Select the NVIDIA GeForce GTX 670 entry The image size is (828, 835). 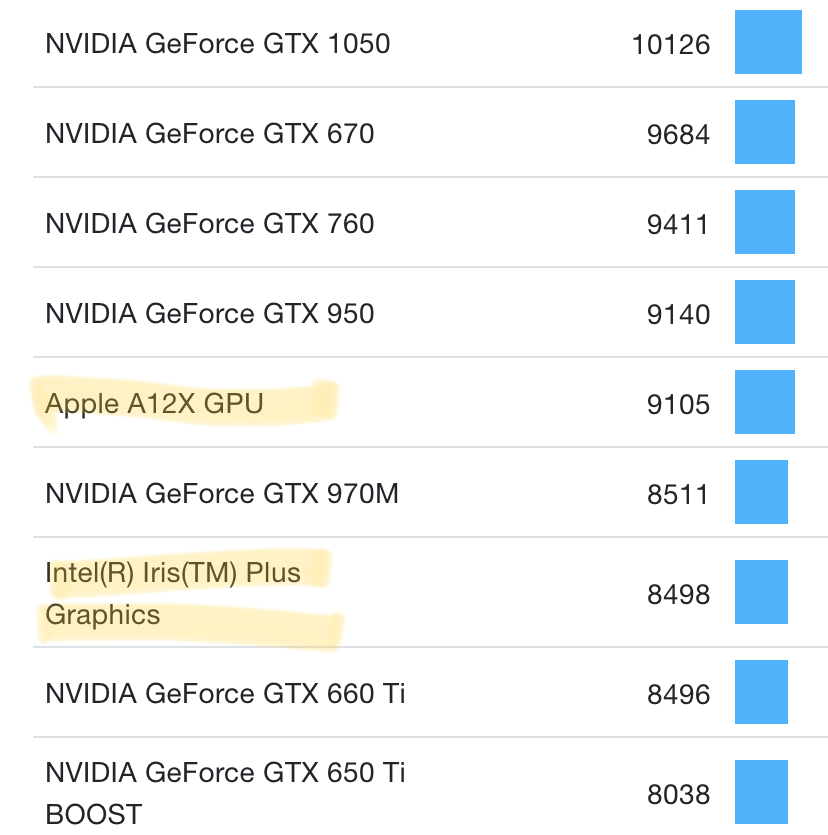pos(209,133)
